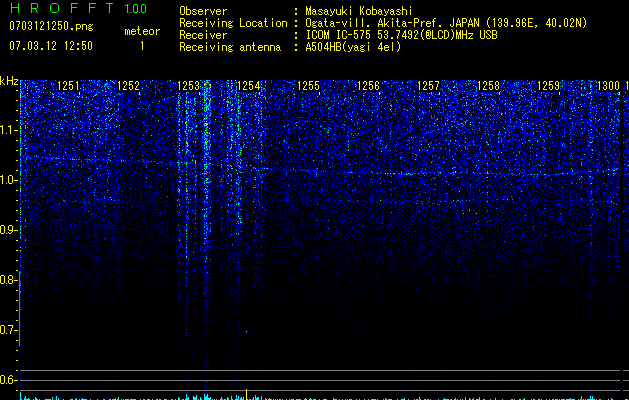Click the 1.0 kHz frequency axis label
629x400 pixels.
8,180
